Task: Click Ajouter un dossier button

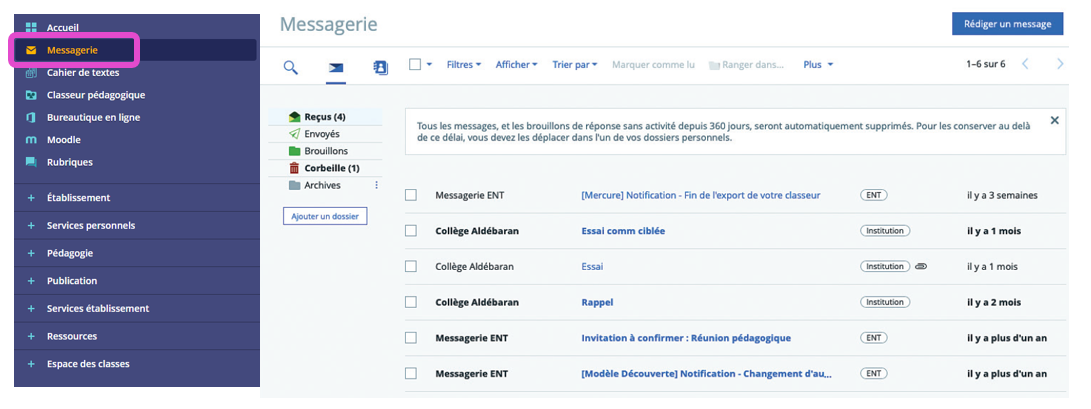Action: point(325,216)
